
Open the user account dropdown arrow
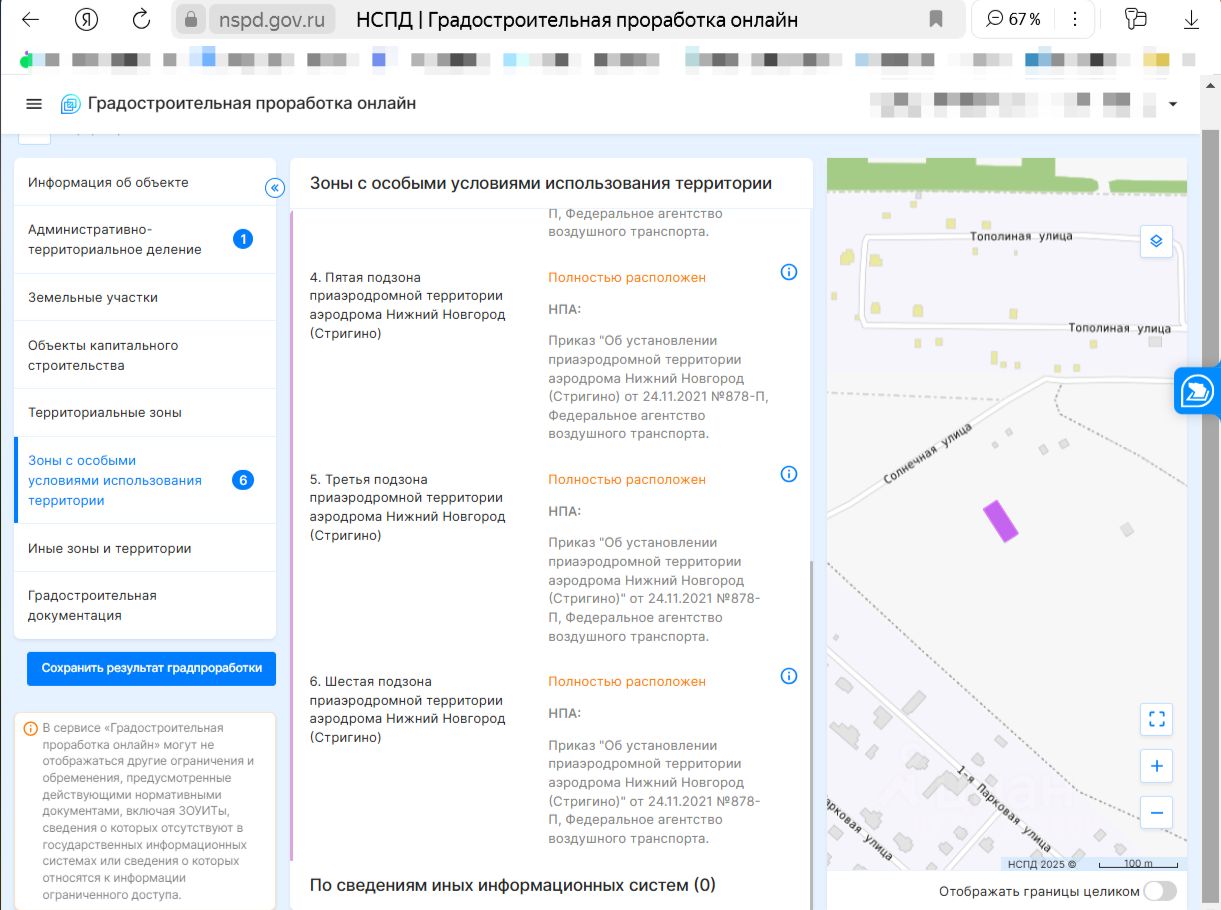click(x=1173, y=104)
